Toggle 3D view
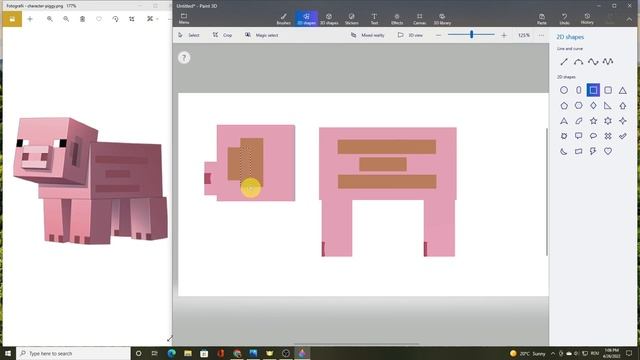This screenshot has width=640, height=360. click(x=410, y=35)
